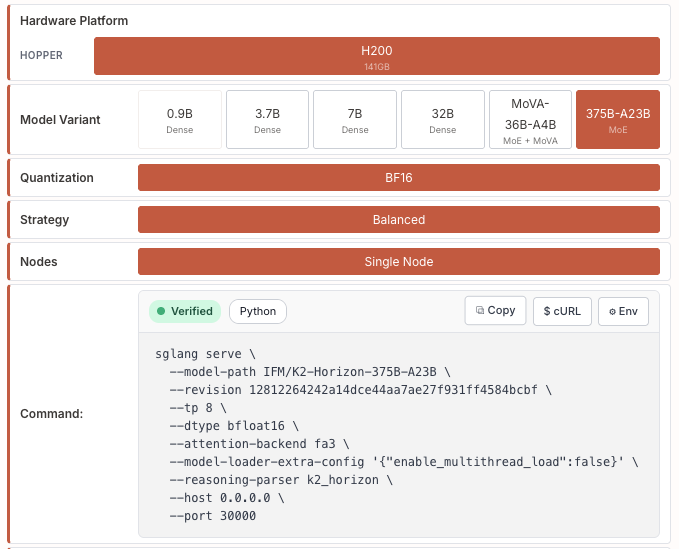
Task: Click the --attention-backend fa3 line
Action: point(259,444)
